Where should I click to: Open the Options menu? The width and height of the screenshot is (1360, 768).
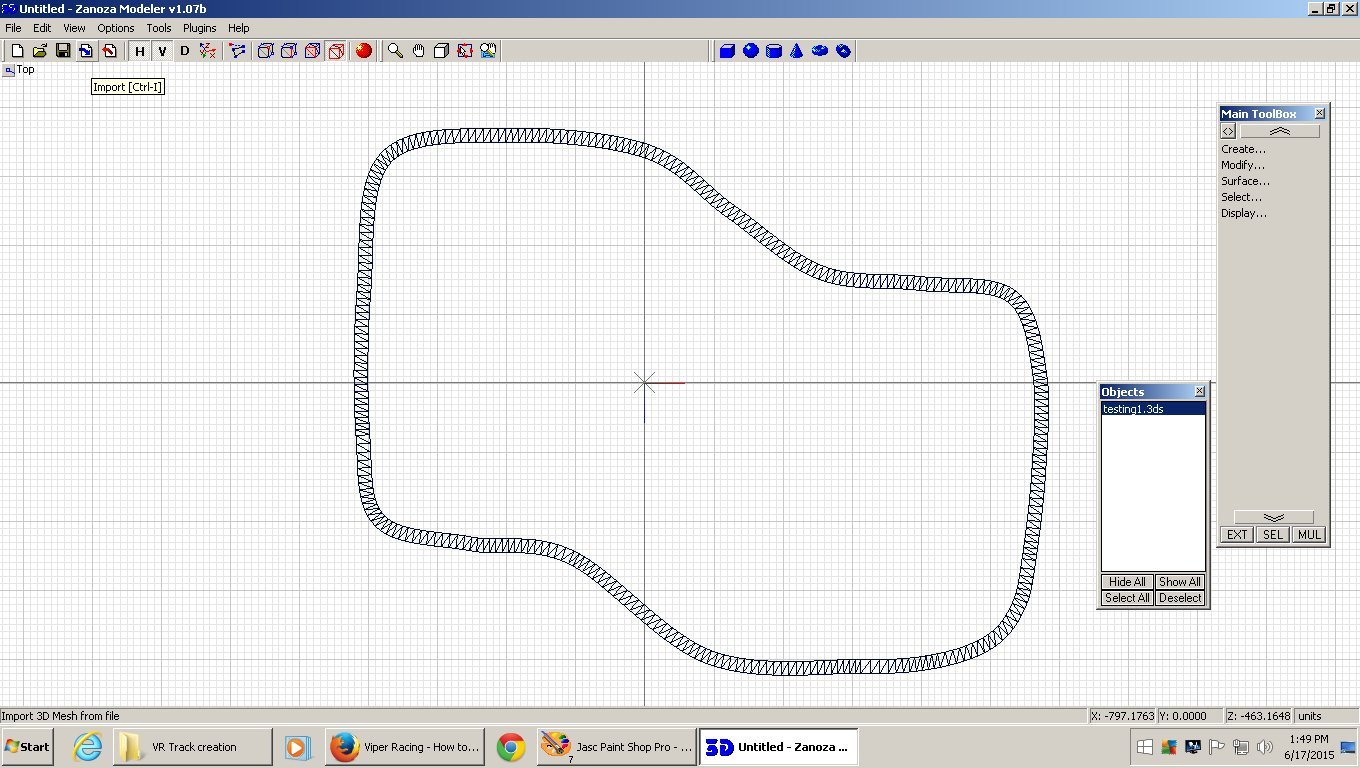116,28
